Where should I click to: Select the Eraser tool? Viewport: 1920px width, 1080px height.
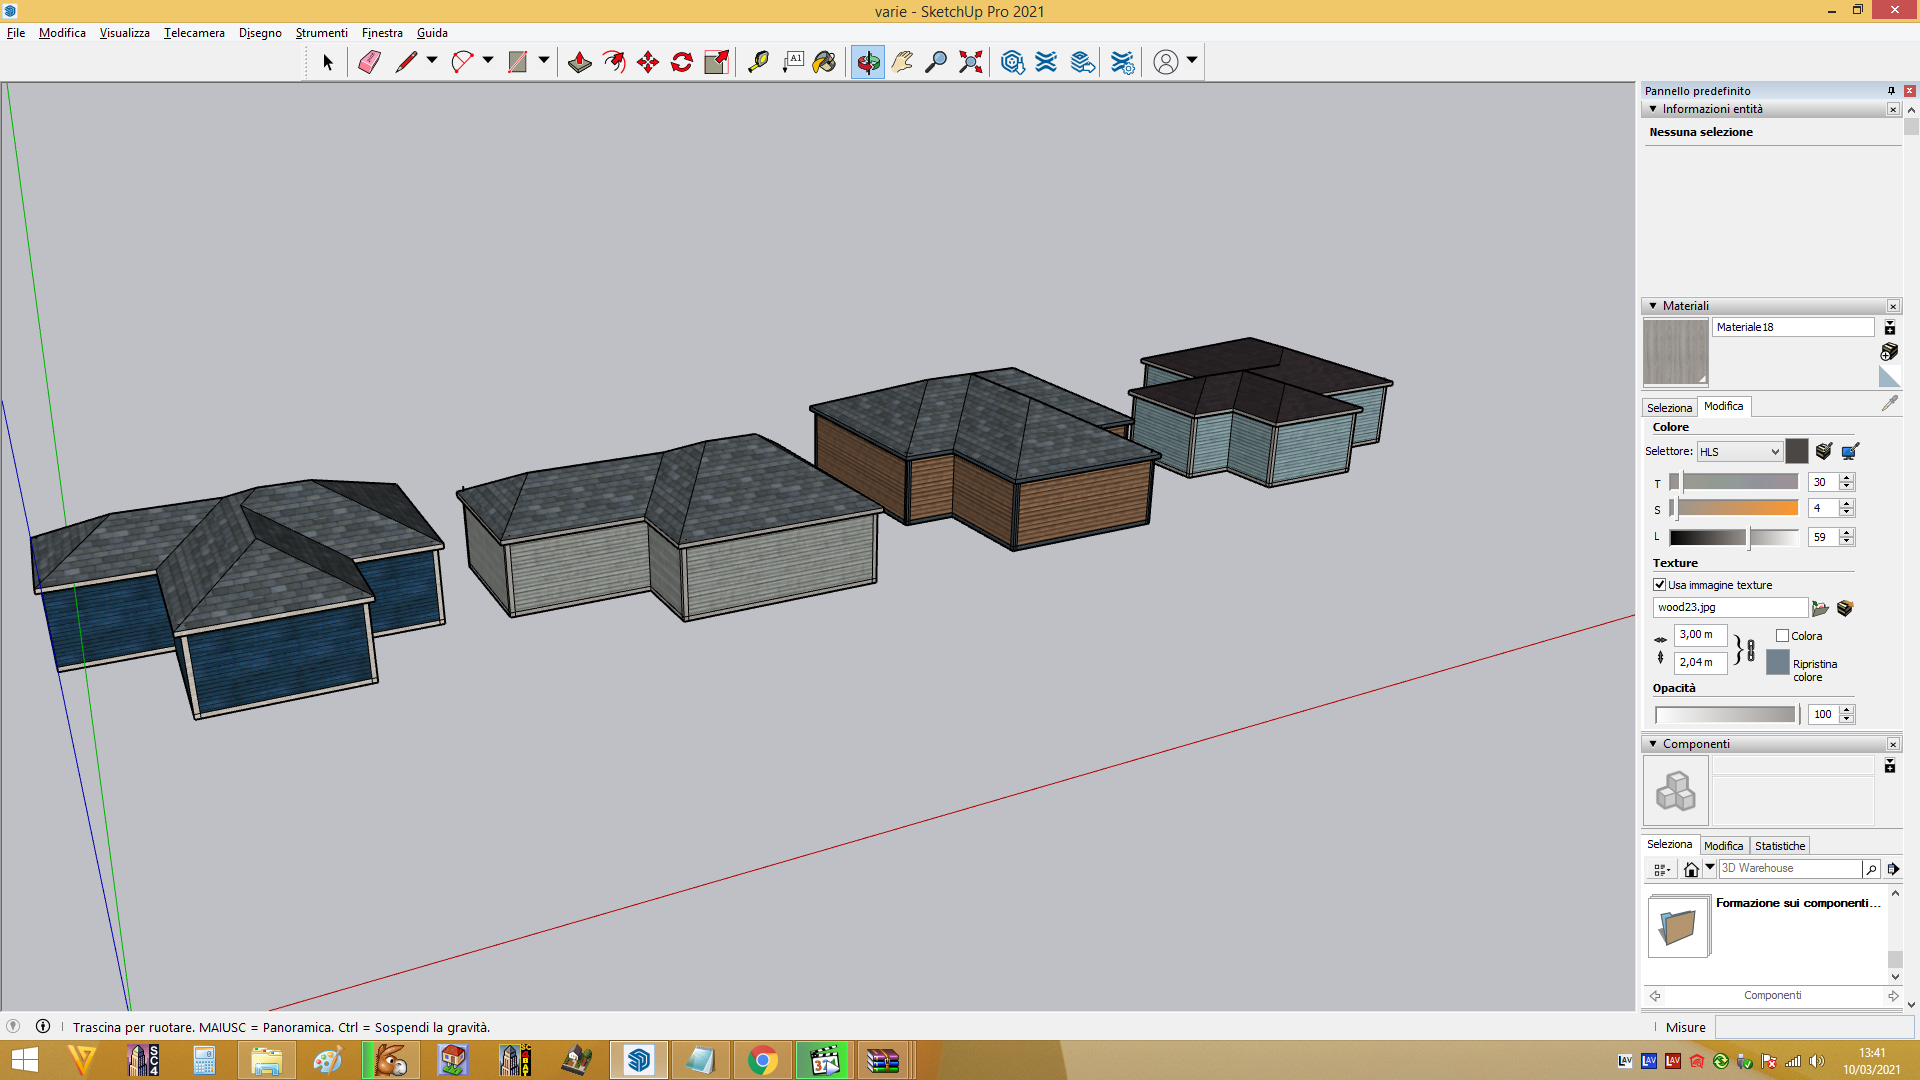coord(369,62)
